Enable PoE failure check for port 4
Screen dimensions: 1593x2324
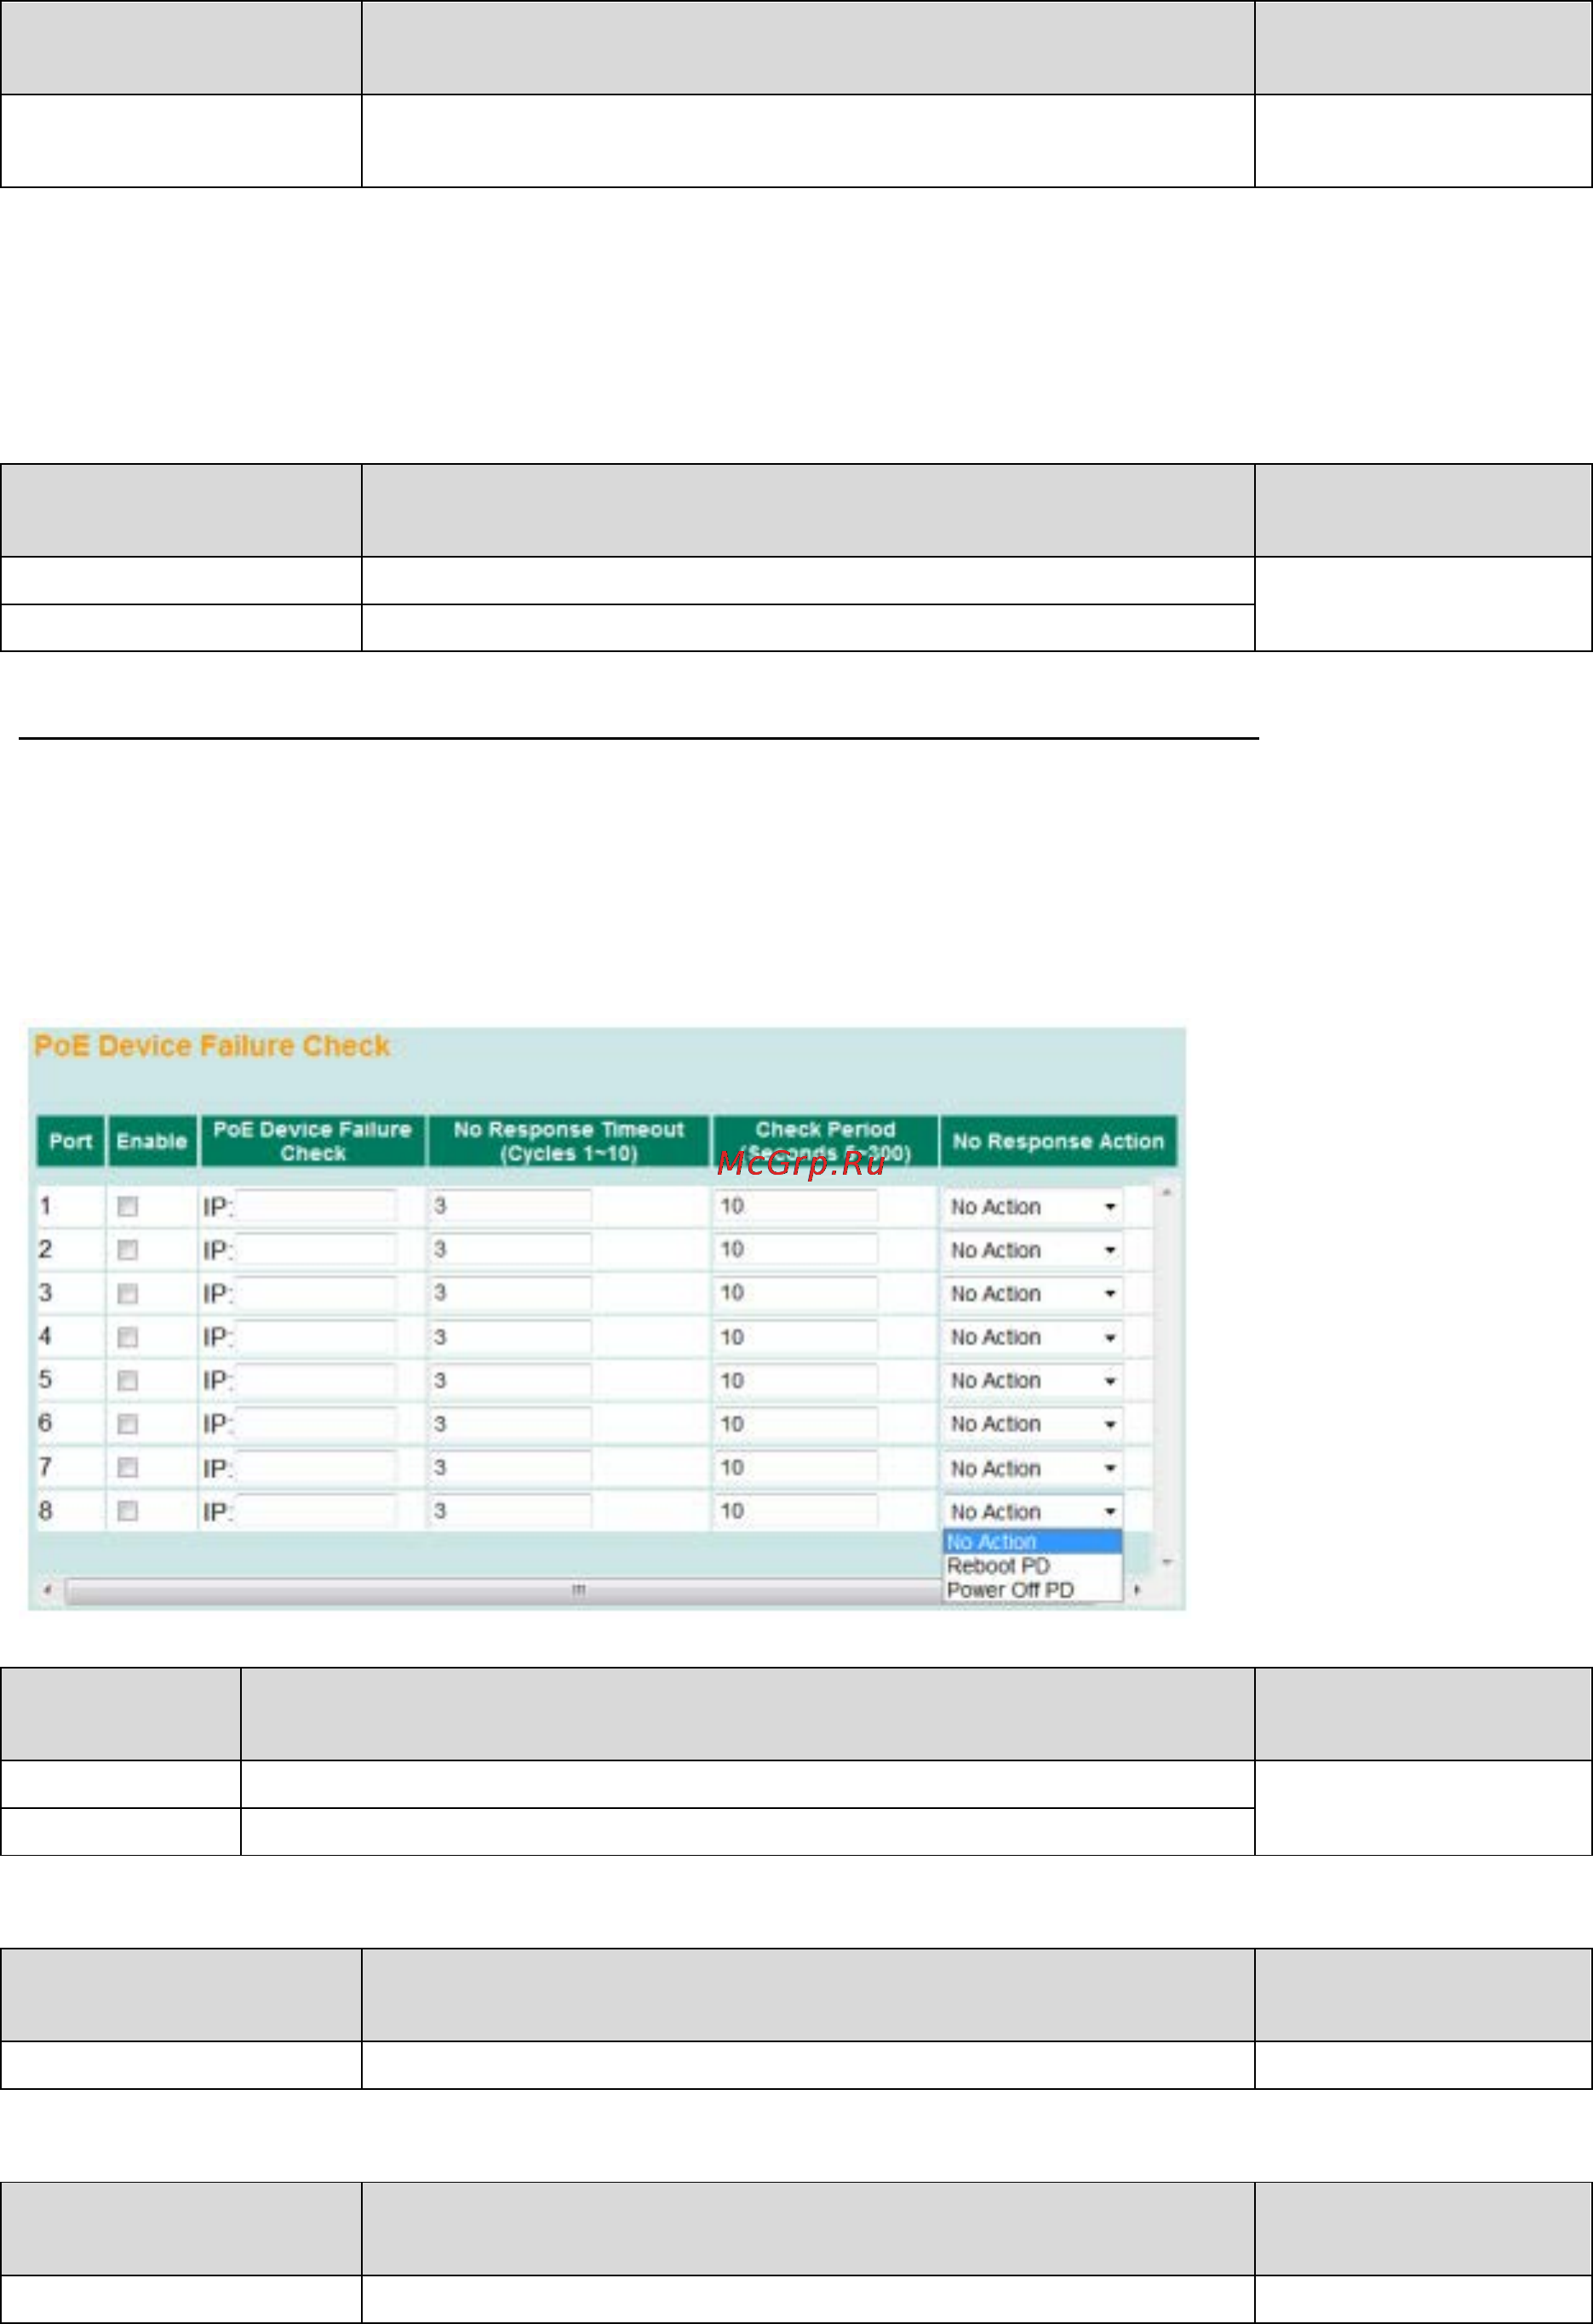(x=127, y=1337)
